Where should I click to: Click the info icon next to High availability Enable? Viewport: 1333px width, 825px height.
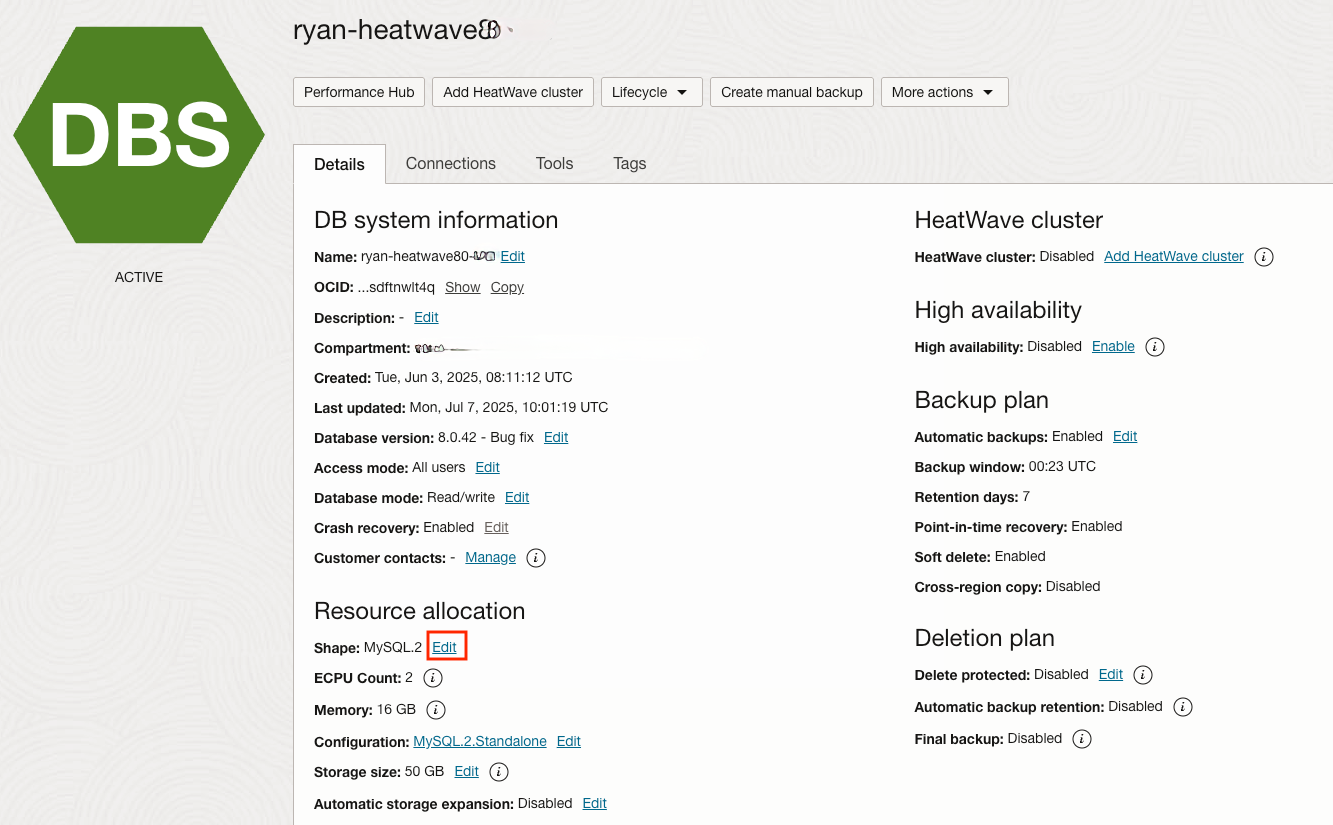[1154, 347]
